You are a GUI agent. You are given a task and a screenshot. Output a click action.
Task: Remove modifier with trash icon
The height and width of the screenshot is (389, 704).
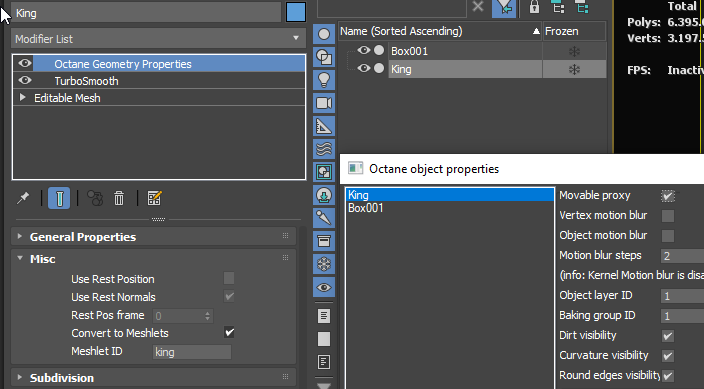(x=119, y=198)
